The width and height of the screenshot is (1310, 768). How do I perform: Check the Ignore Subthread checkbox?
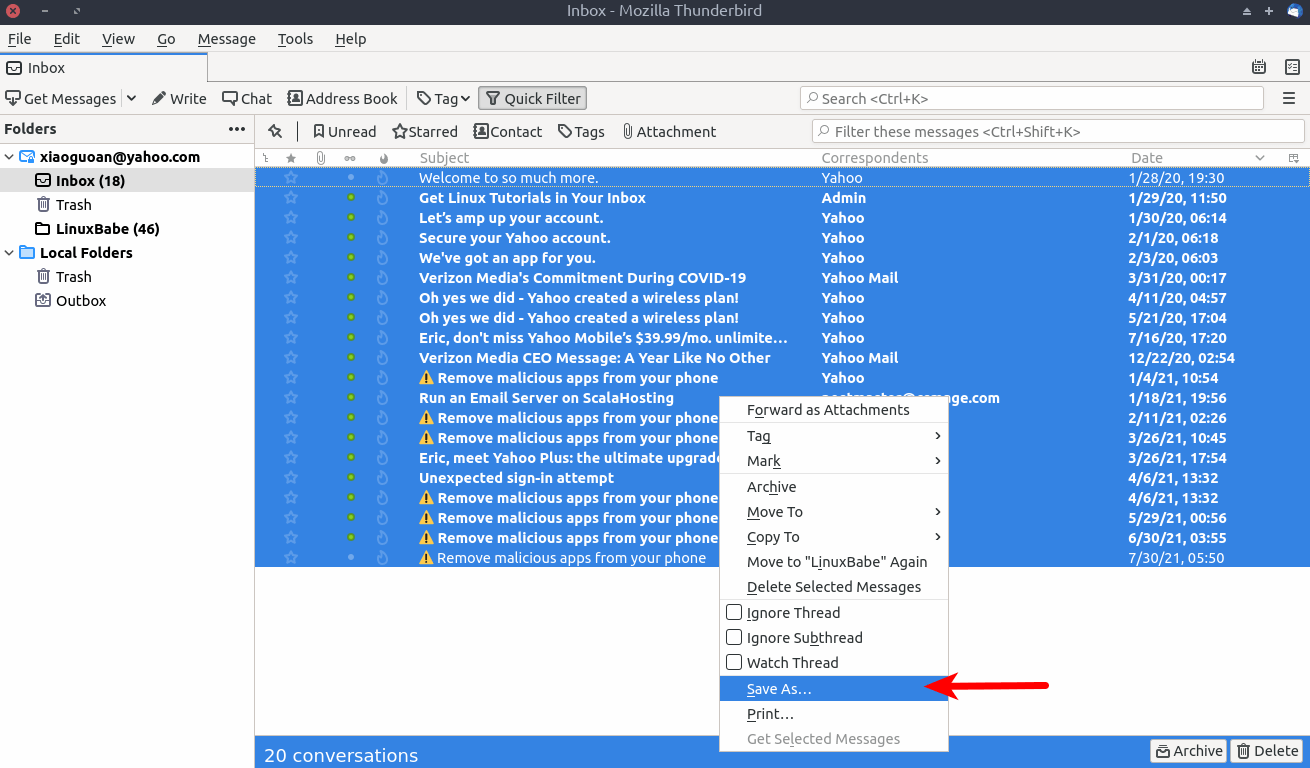pos(734,637)
